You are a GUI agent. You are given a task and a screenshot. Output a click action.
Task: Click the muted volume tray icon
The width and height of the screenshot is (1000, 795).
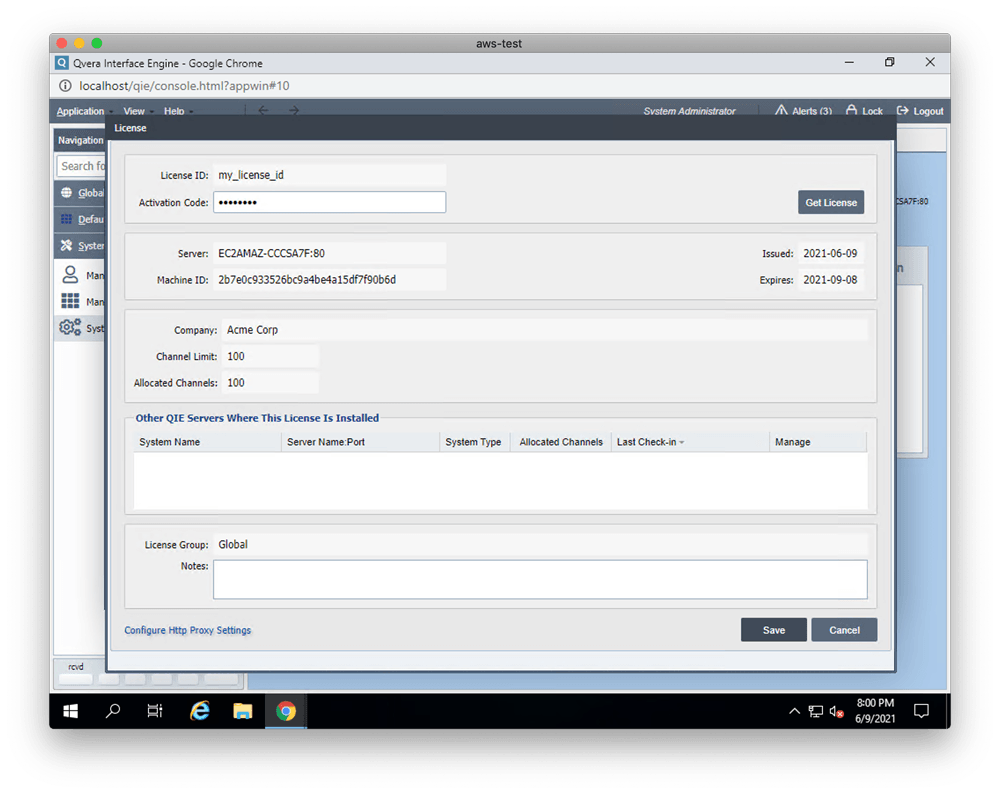pos(837,711)
